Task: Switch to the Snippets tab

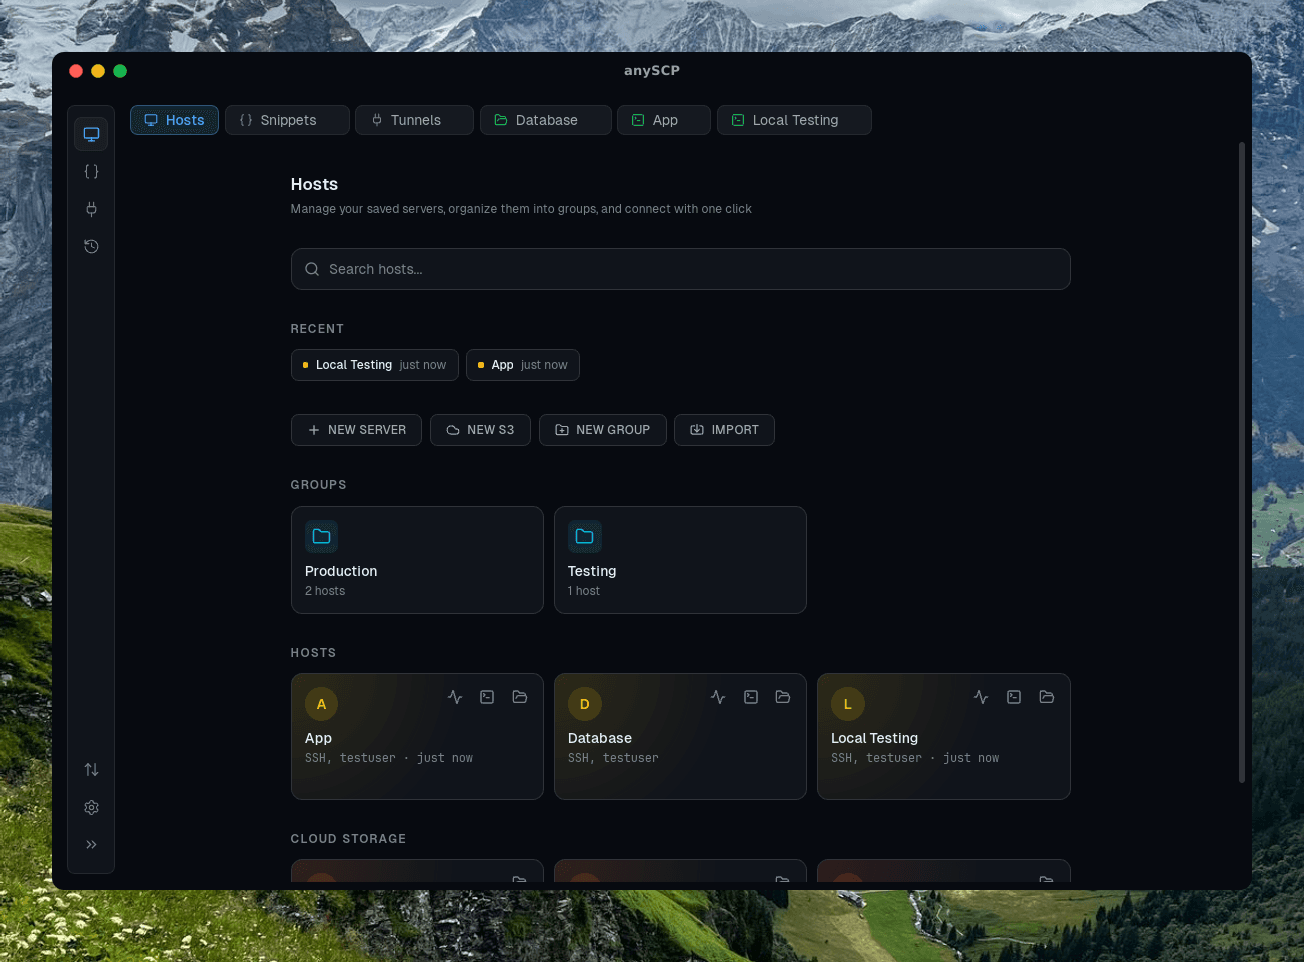Action: tap(287, 120)
